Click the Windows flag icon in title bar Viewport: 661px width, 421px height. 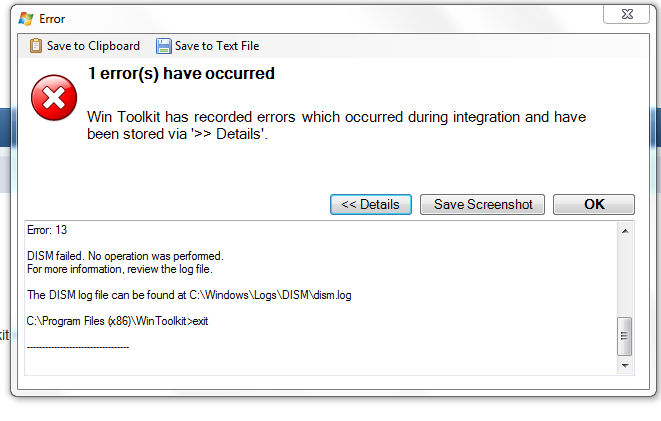pos(26,19)
